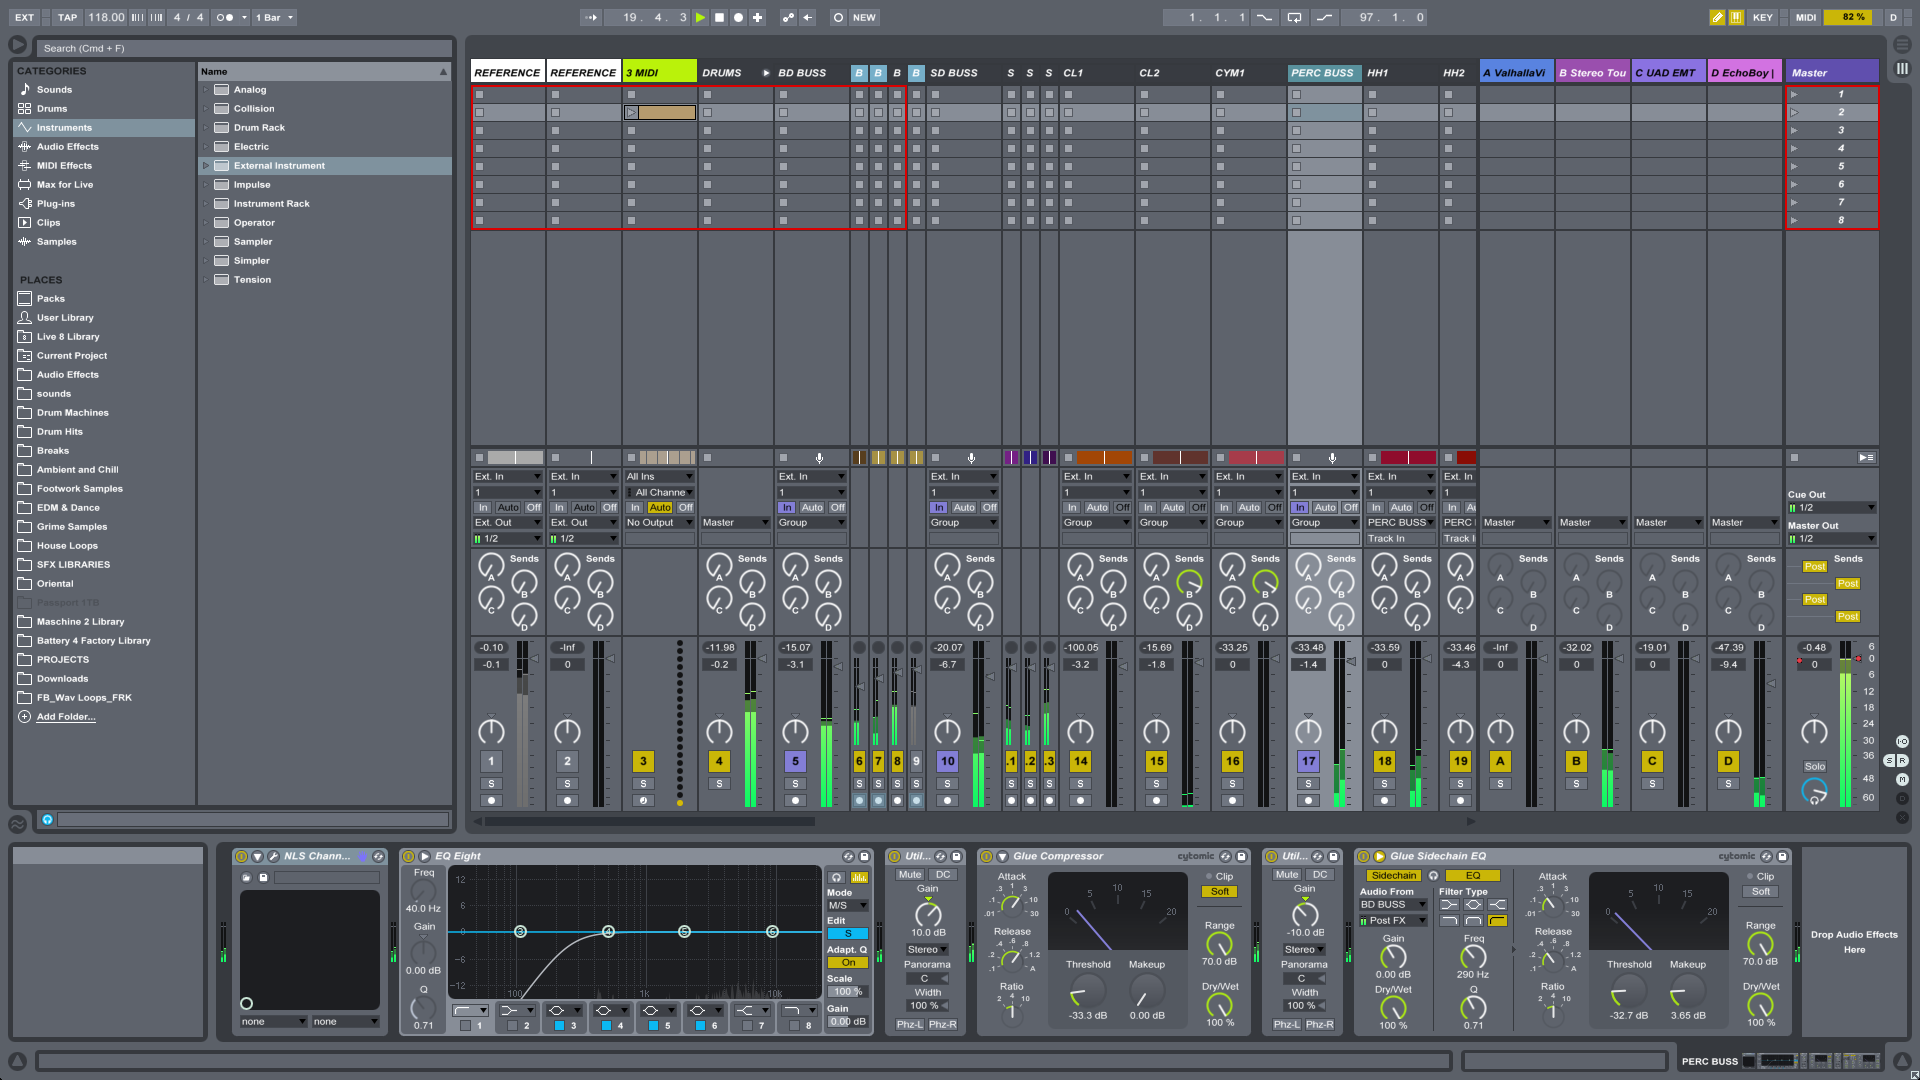Toggle Mute in first Utility device
Screen dimensions: 1920x1080
(x=910, y=874)
